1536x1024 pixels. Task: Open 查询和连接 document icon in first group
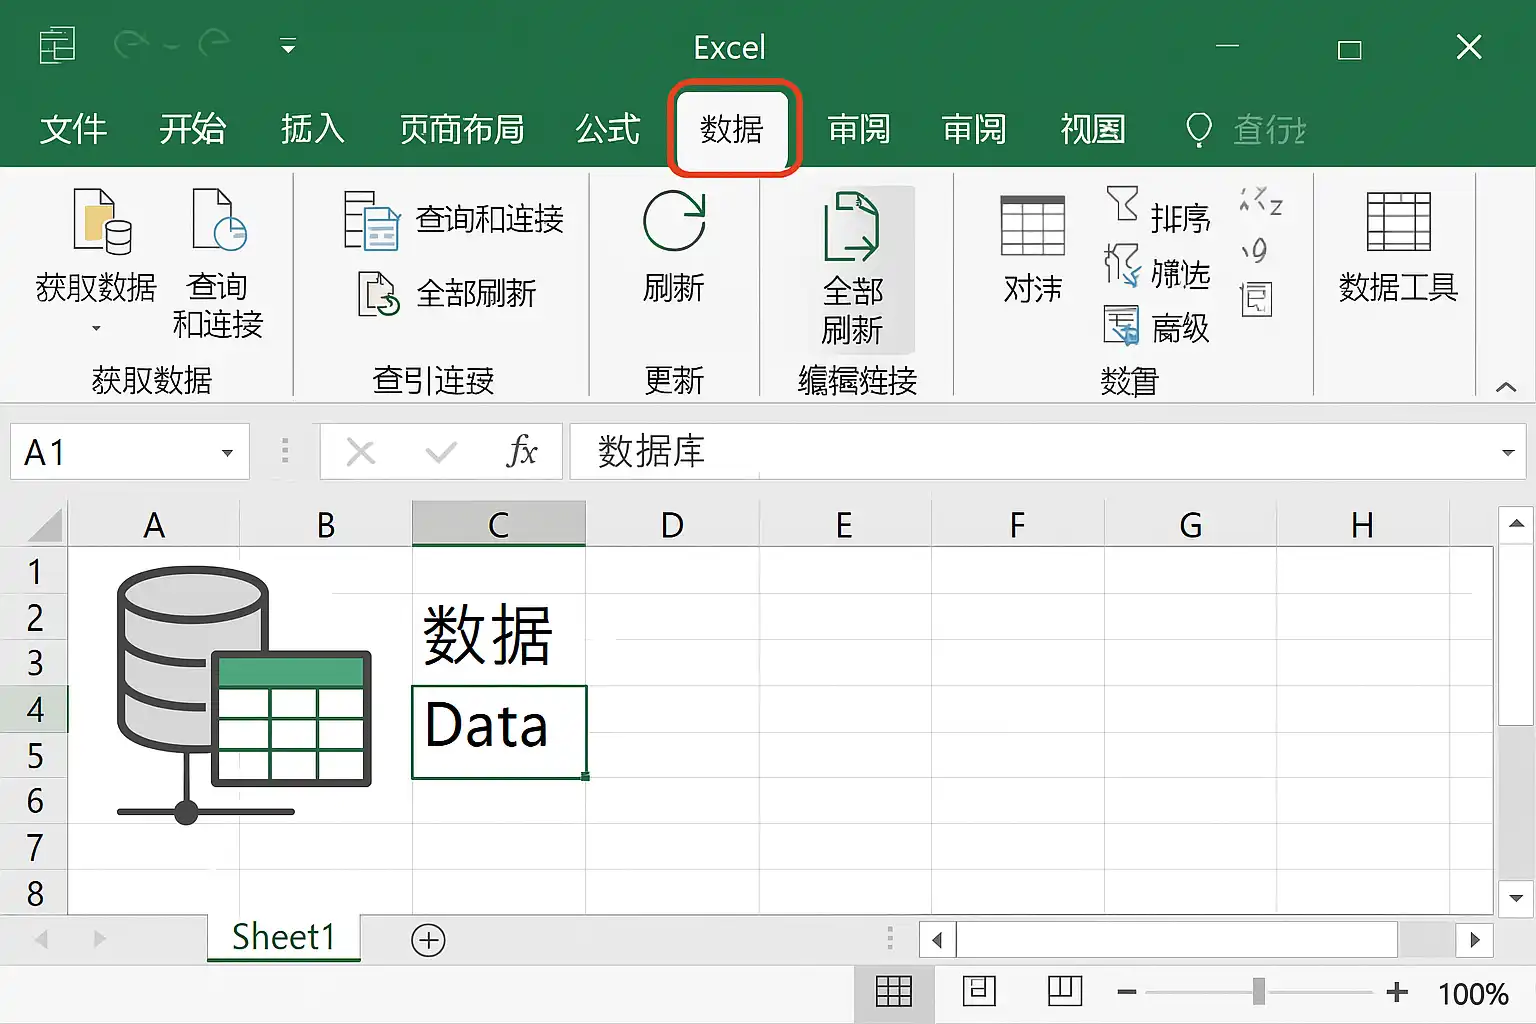219,220
